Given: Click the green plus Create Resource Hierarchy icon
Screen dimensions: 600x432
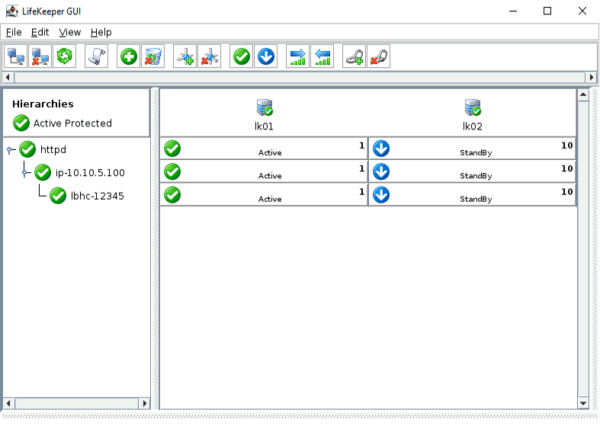Looking at the screenshot, I should [128, 57].
